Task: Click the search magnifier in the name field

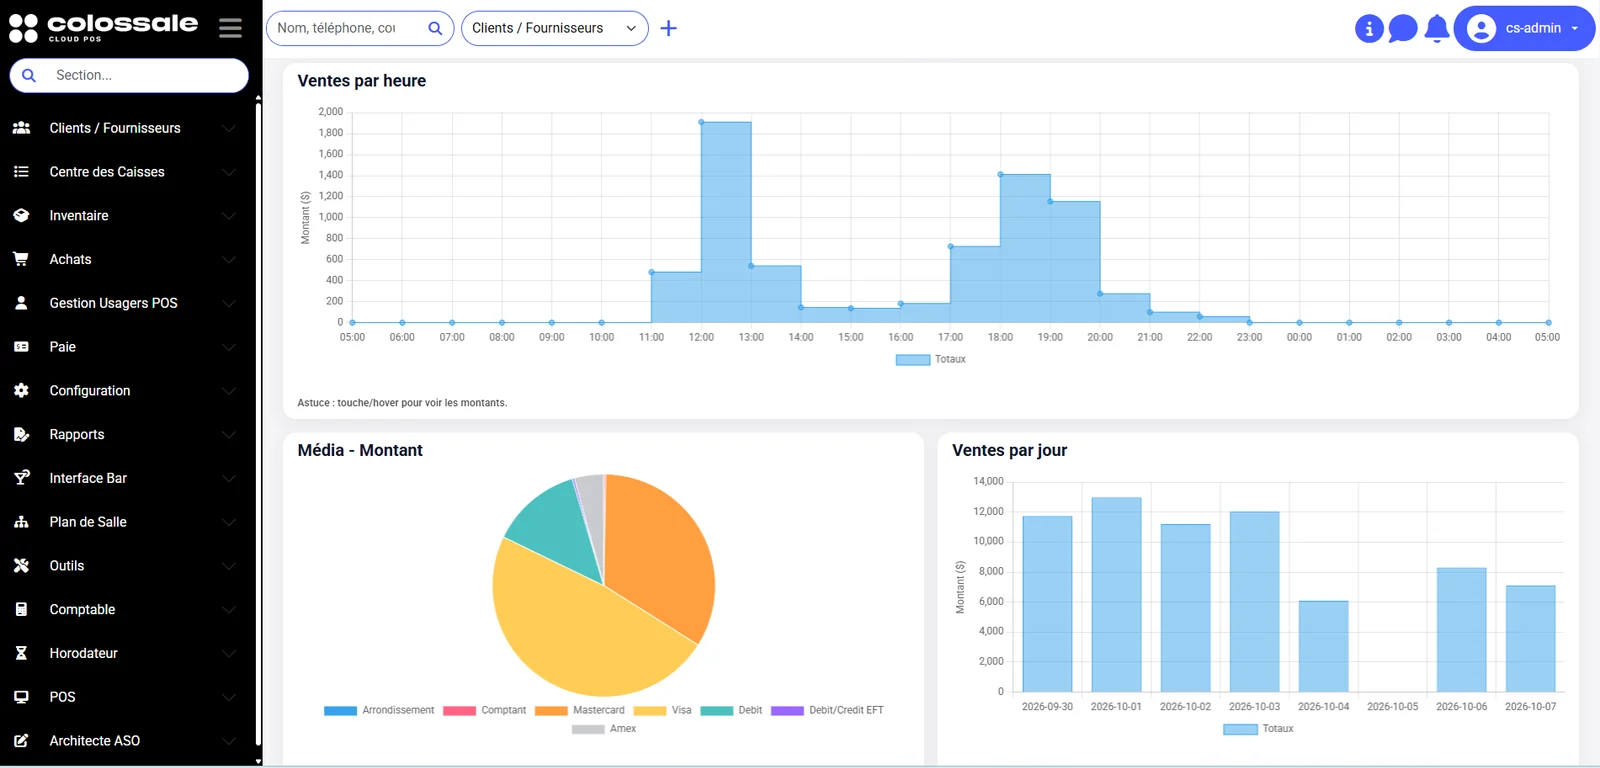Action: (x=435, y=28)
